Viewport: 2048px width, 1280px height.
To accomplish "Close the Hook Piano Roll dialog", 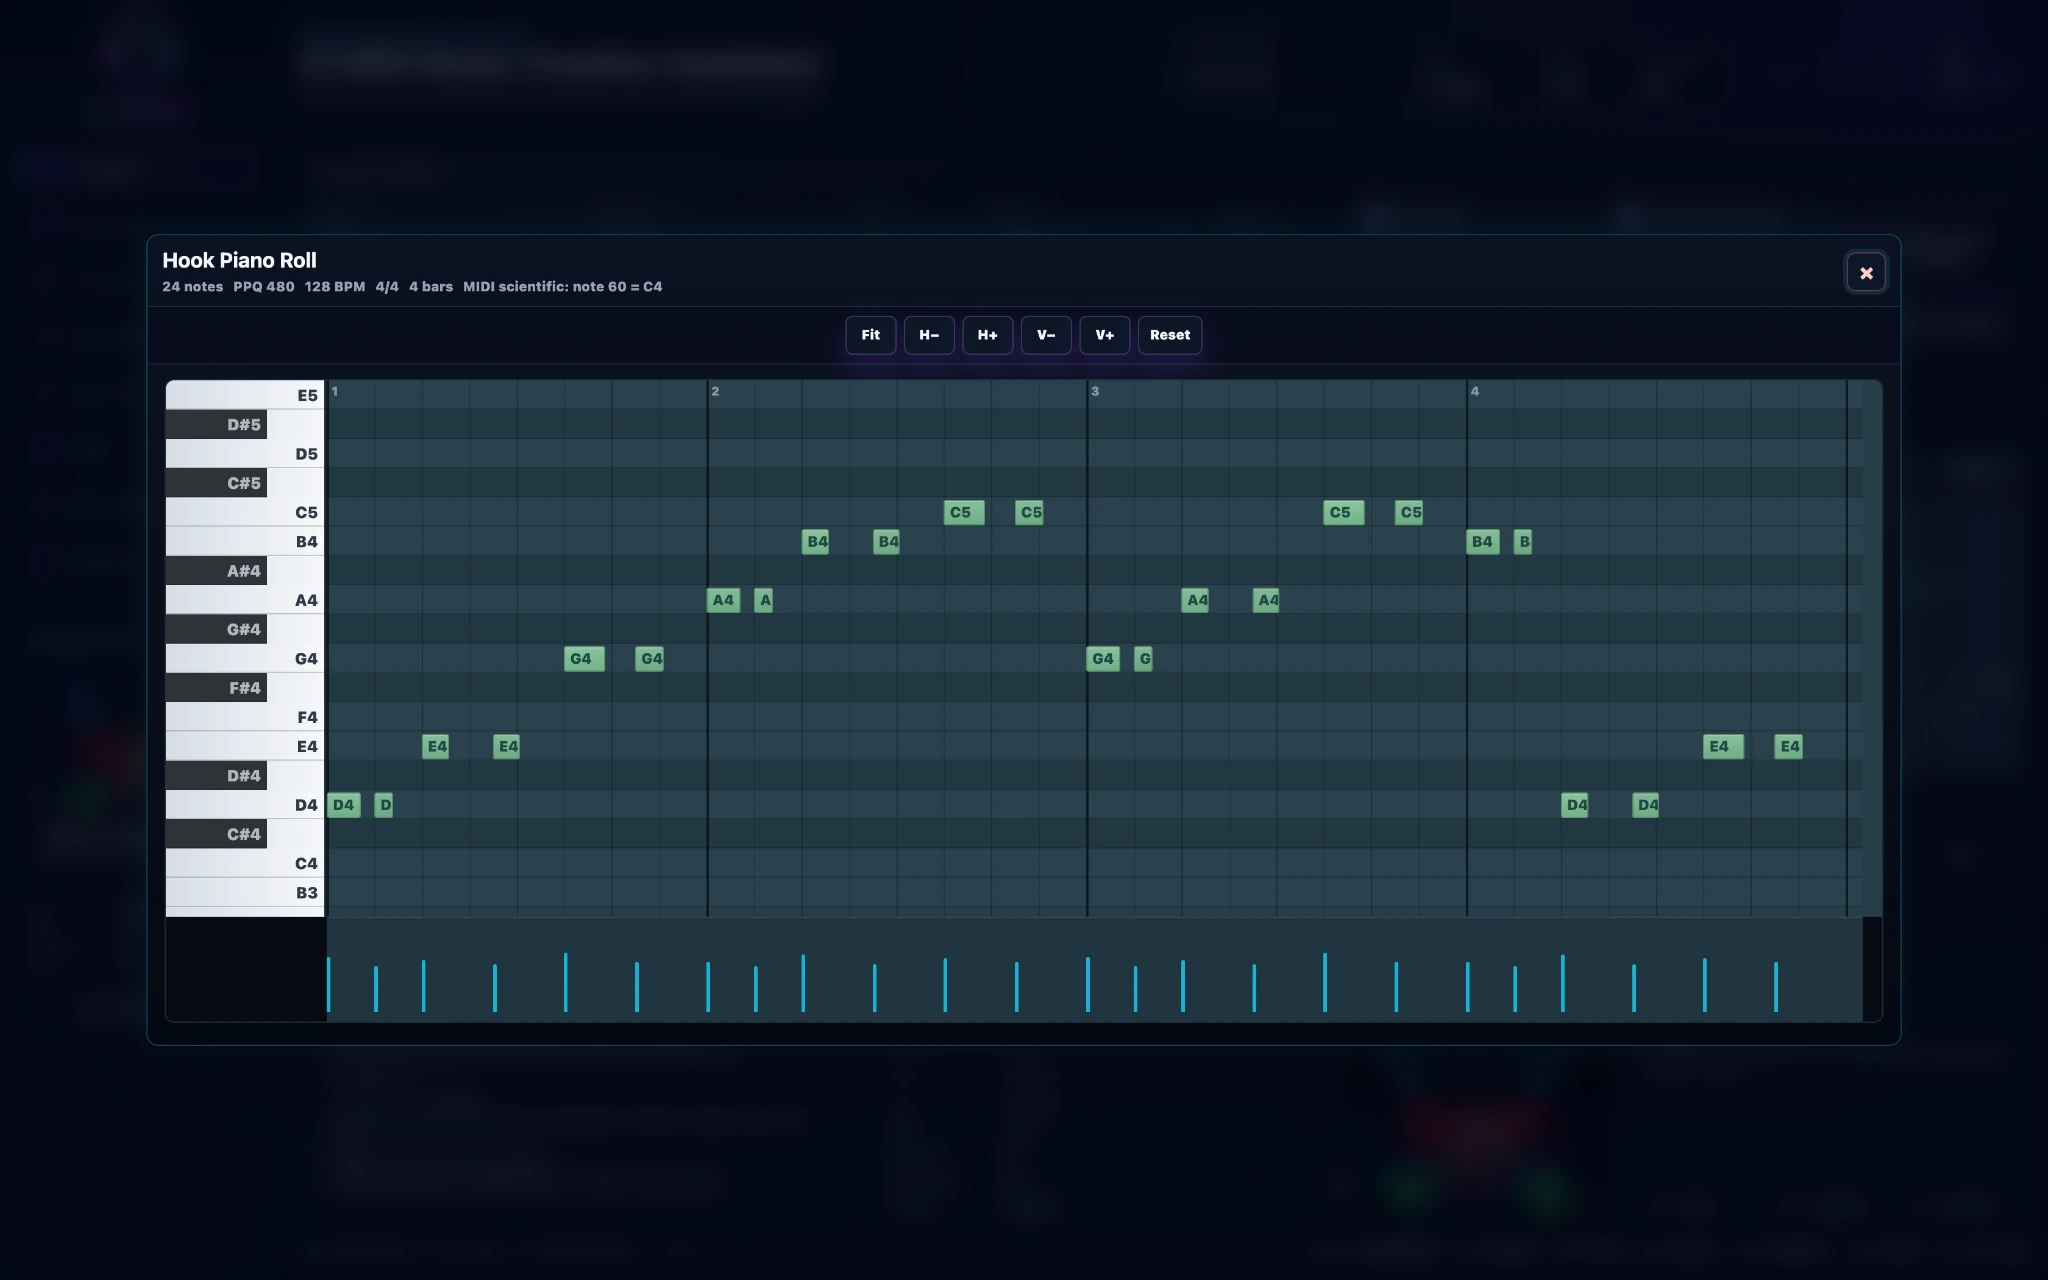I will pyautogui.click(x=1866, y=273).
